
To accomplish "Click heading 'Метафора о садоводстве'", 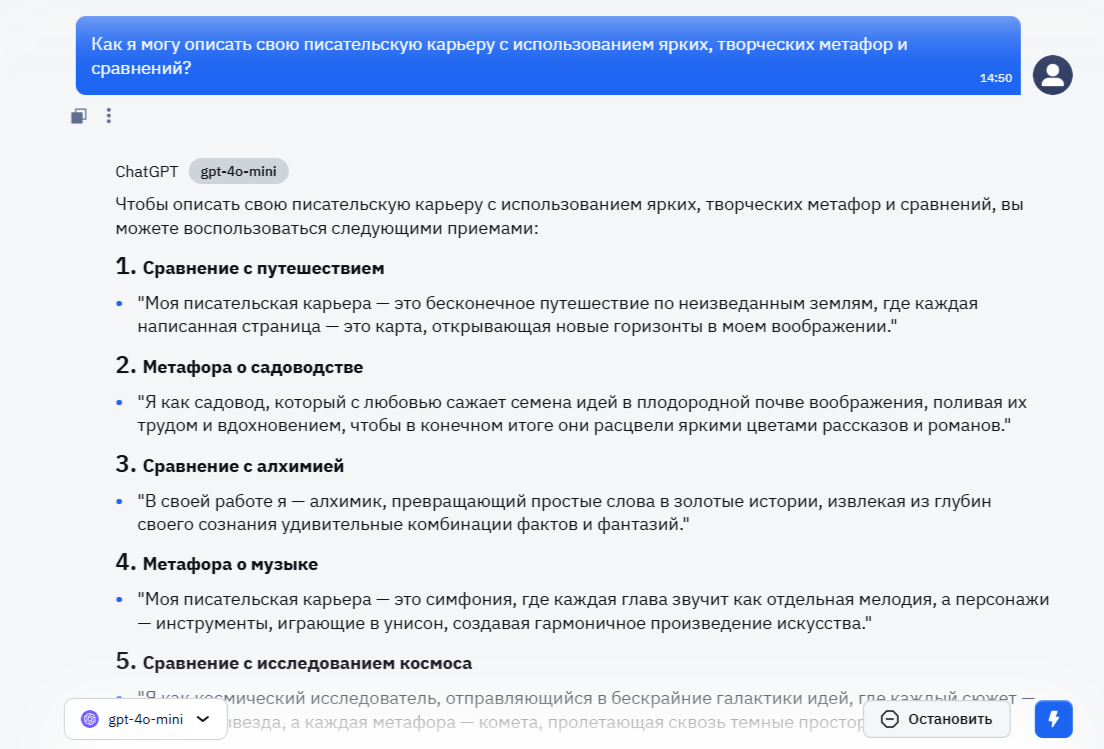I will tap(253, 367).
